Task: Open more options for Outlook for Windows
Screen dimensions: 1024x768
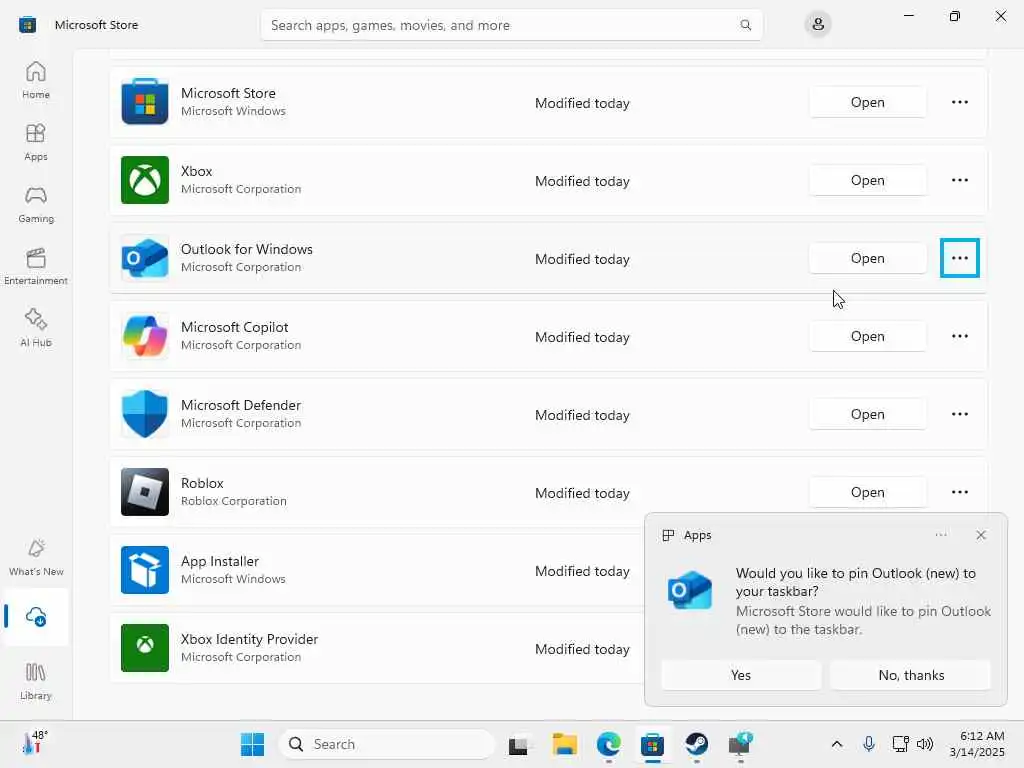Action: click(x=959, y=258)
